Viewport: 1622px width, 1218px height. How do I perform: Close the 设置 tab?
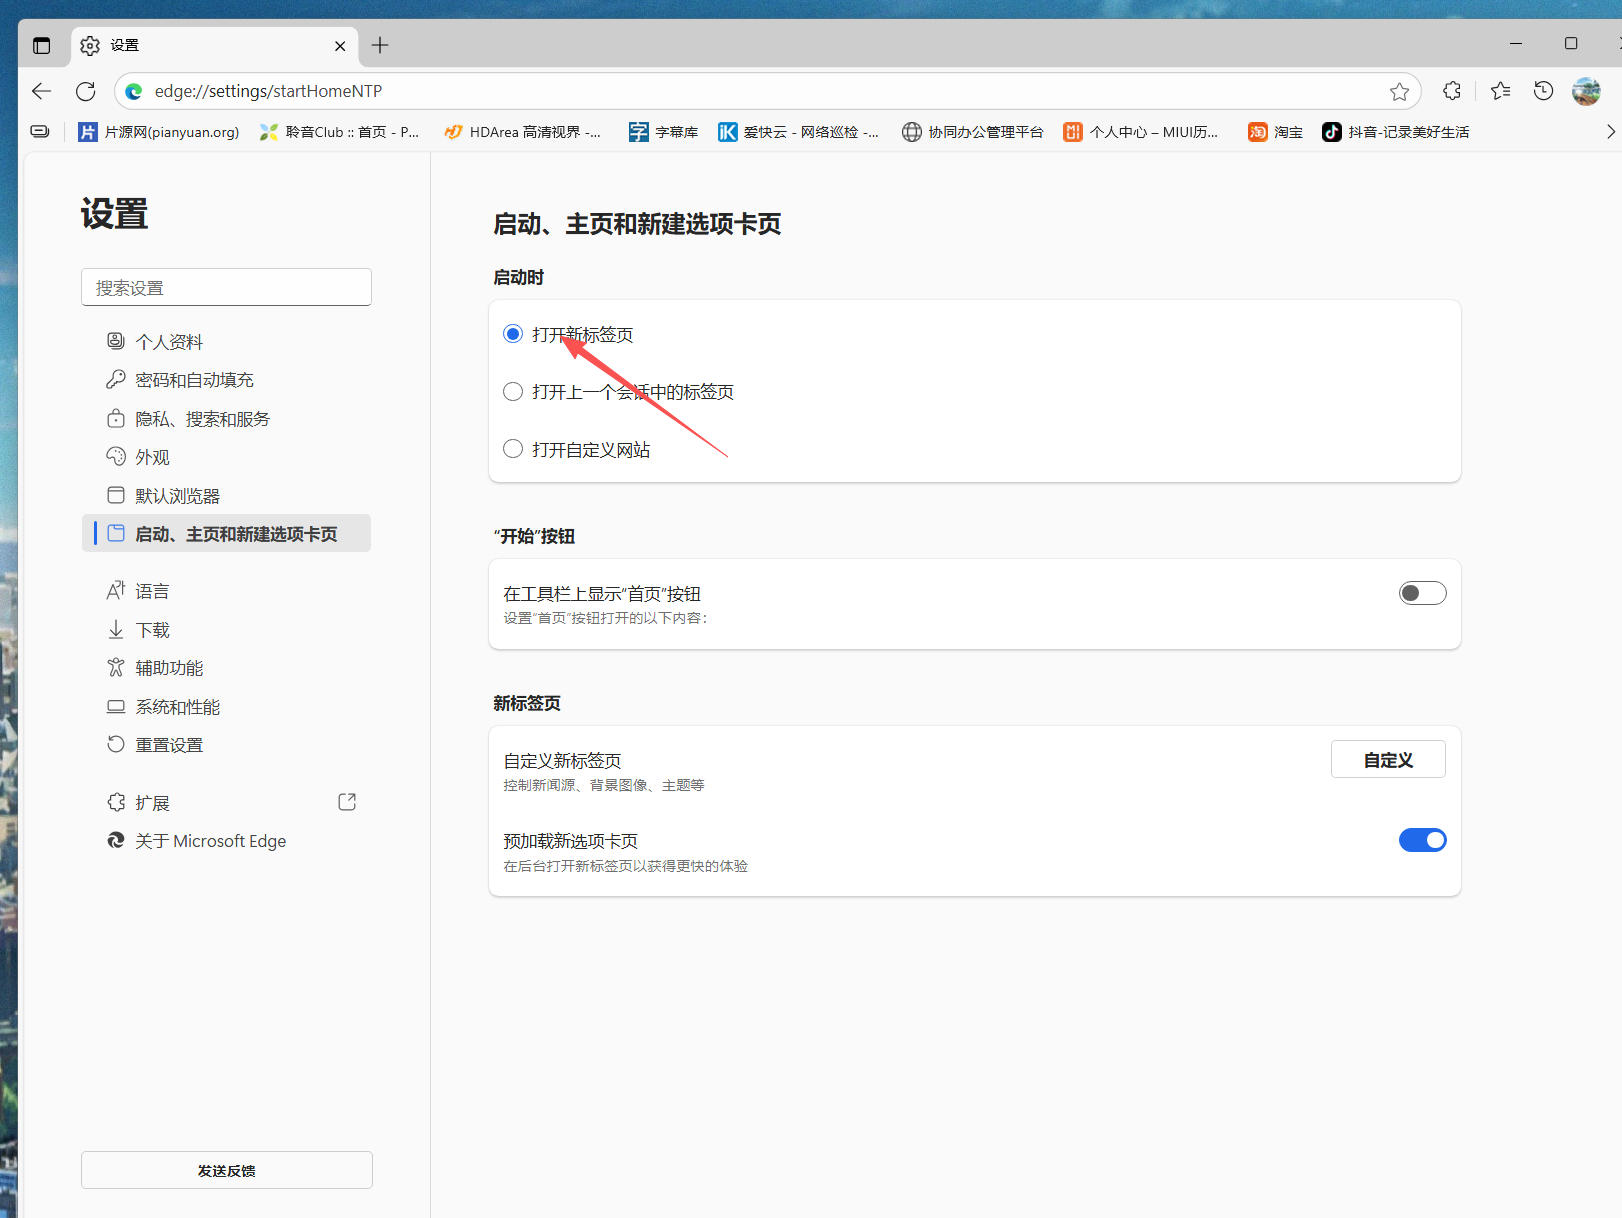pyautogui.click(x=340, y=46)
